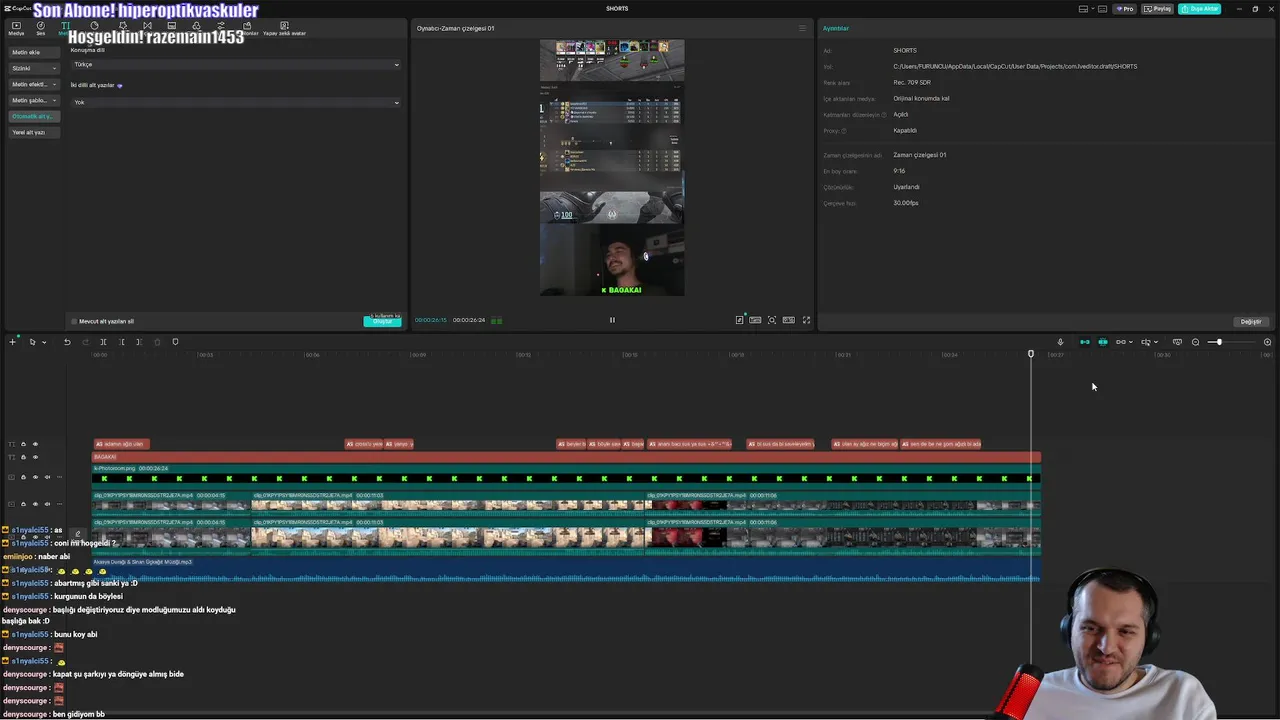Click the marker shield icon on timeline toolbar
This screenshot has width=1280, height=720.
point(175,342)
